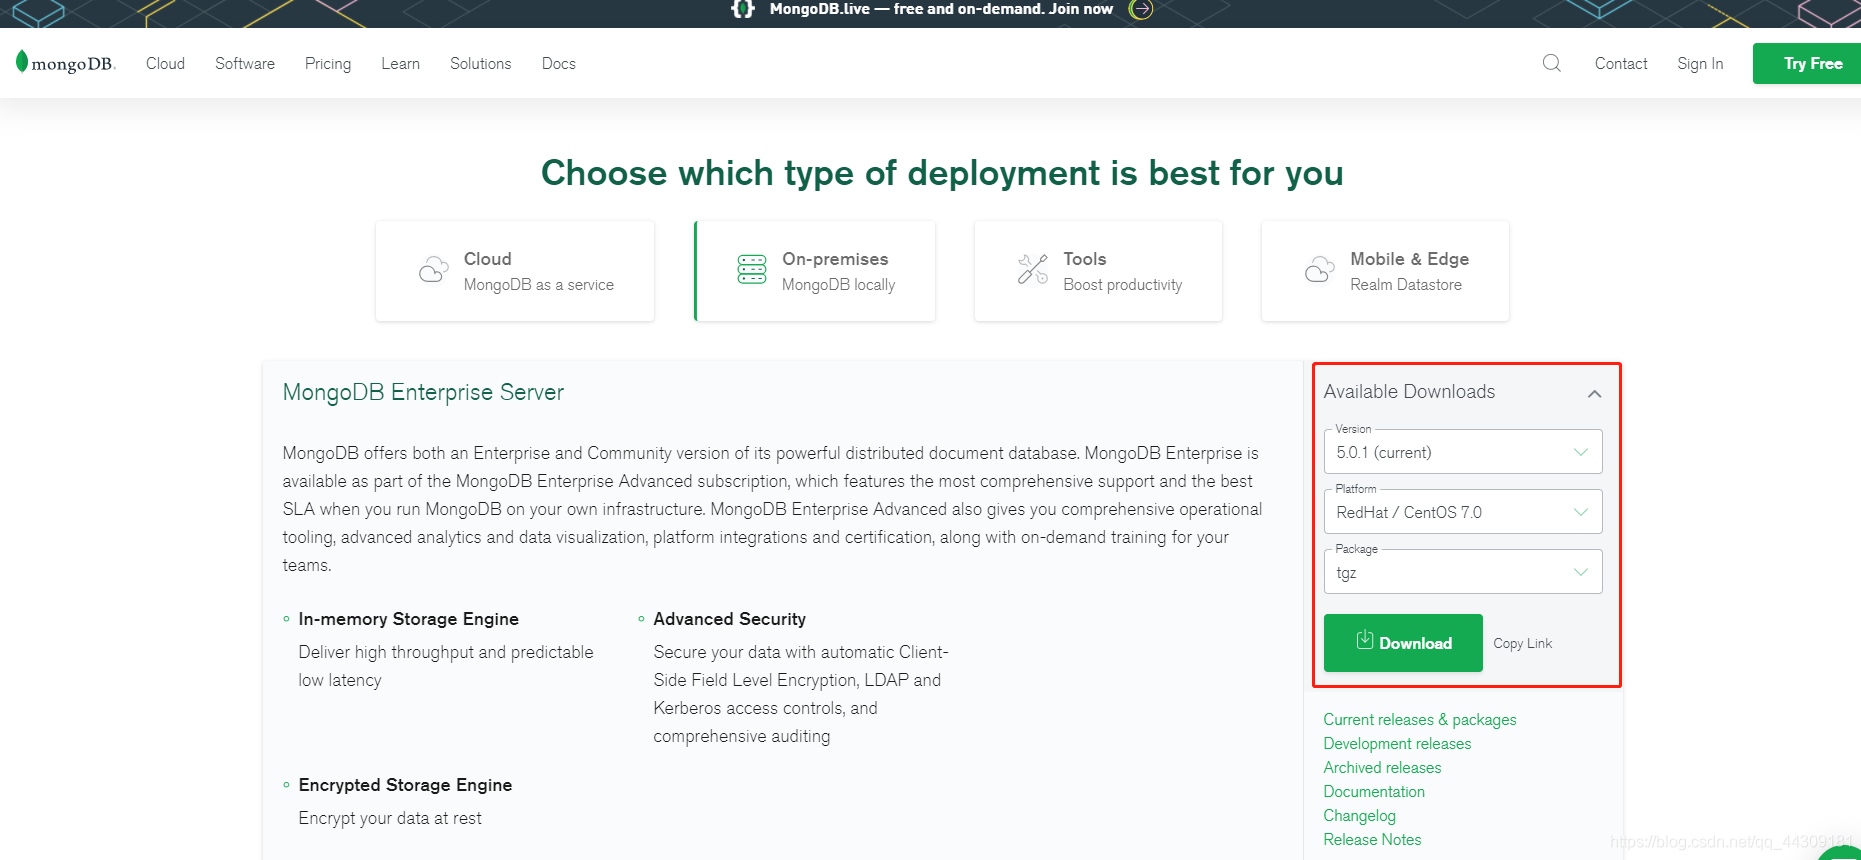
Task: Click the Try Free button
Action: tap(1807, 64)
